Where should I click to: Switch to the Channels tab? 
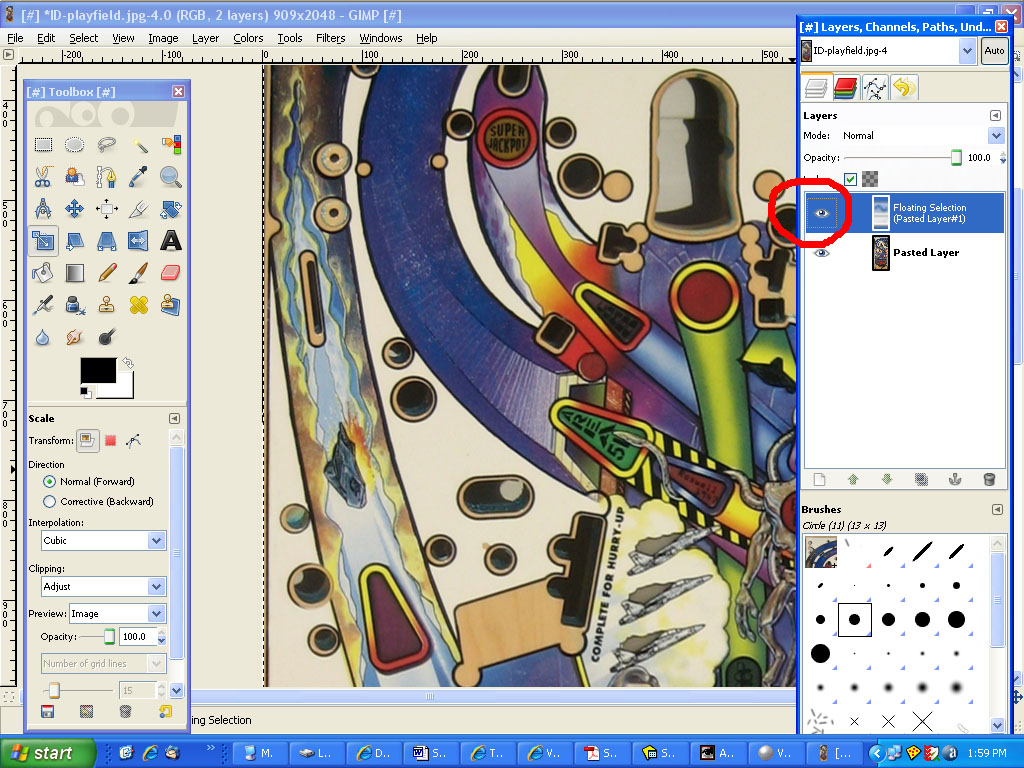[x=846, y=88]
